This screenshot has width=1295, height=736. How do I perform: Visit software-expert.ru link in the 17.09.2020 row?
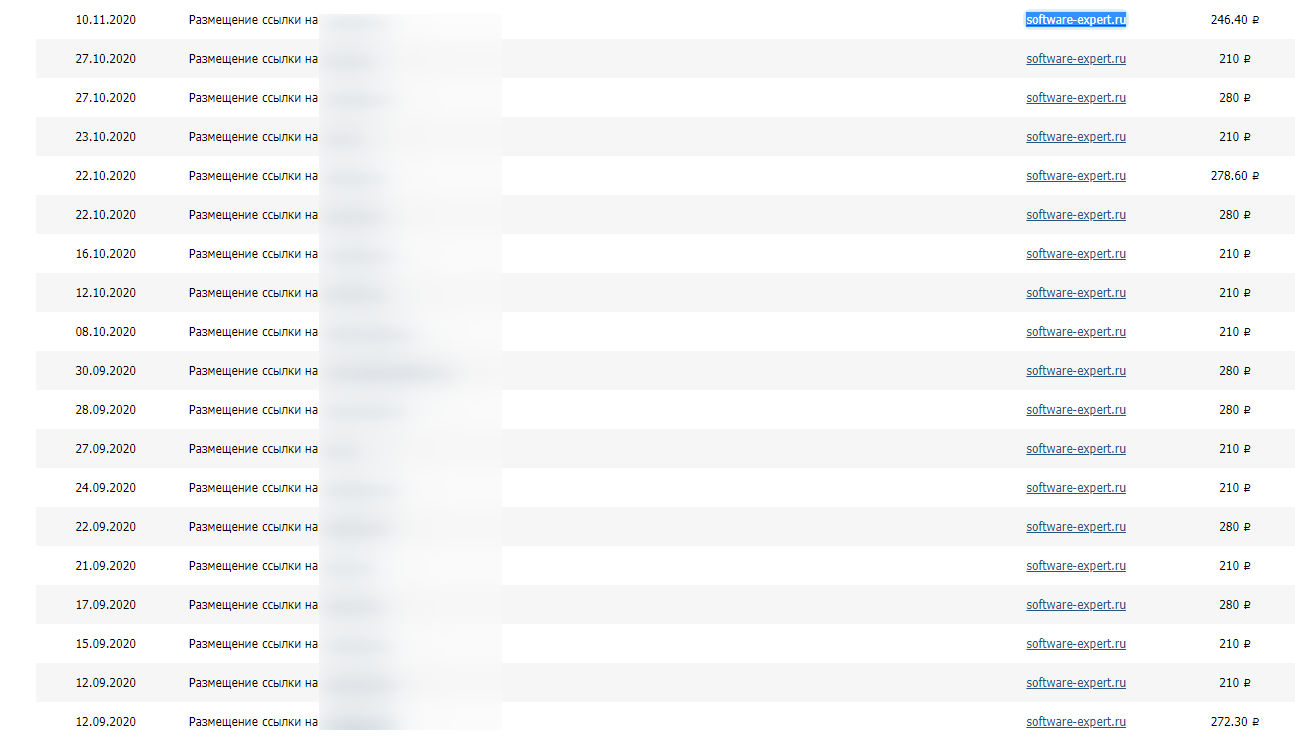click(x=1076, y=605)
